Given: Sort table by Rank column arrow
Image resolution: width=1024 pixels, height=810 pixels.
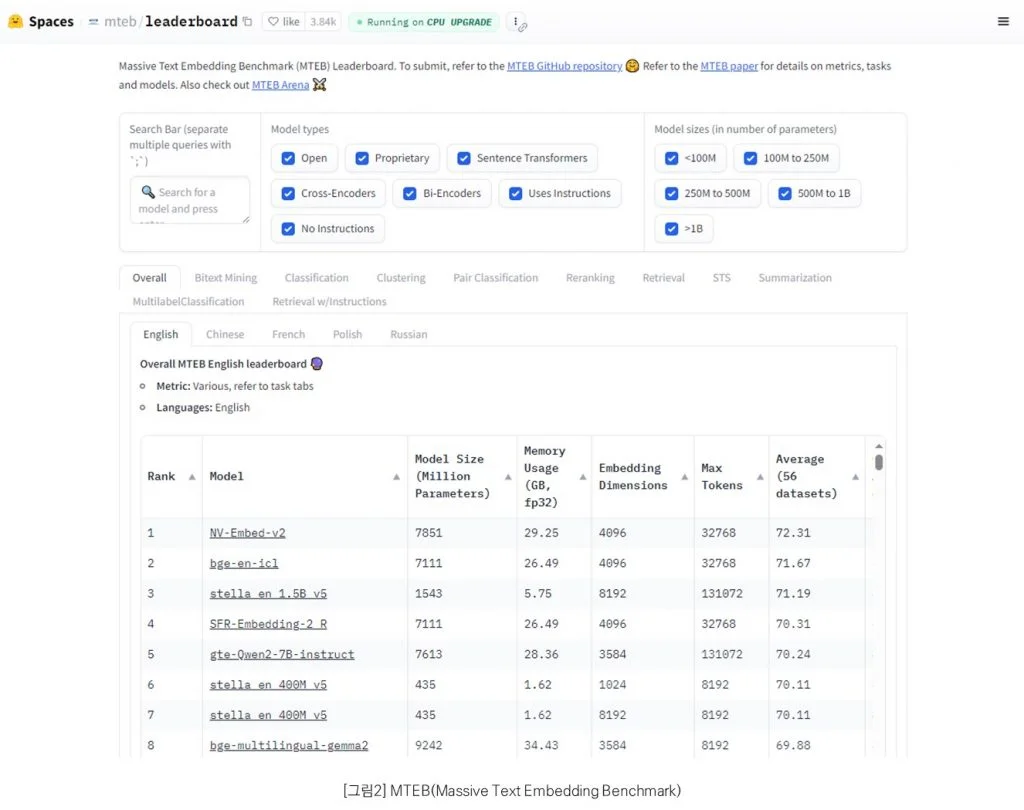Looking at the screenshot, I should tap(192, 477).
